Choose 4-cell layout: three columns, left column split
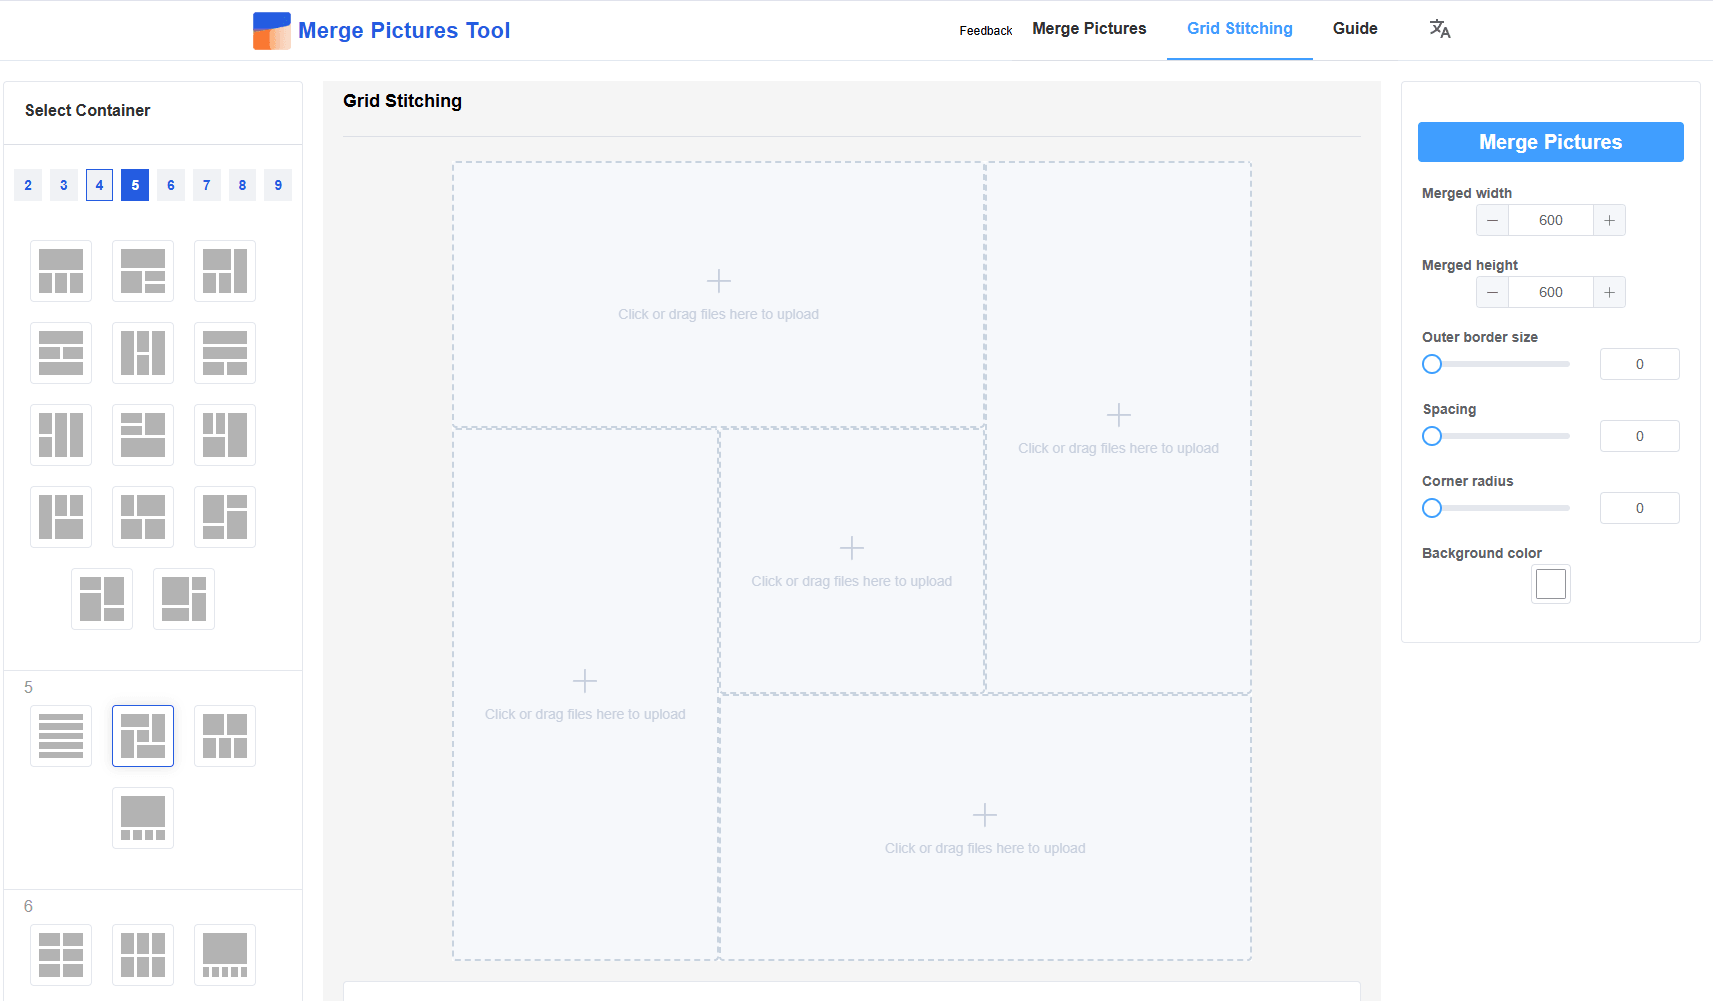Image resolution: width=1713 pixels, height=1001 pixels. pos(61,435)
